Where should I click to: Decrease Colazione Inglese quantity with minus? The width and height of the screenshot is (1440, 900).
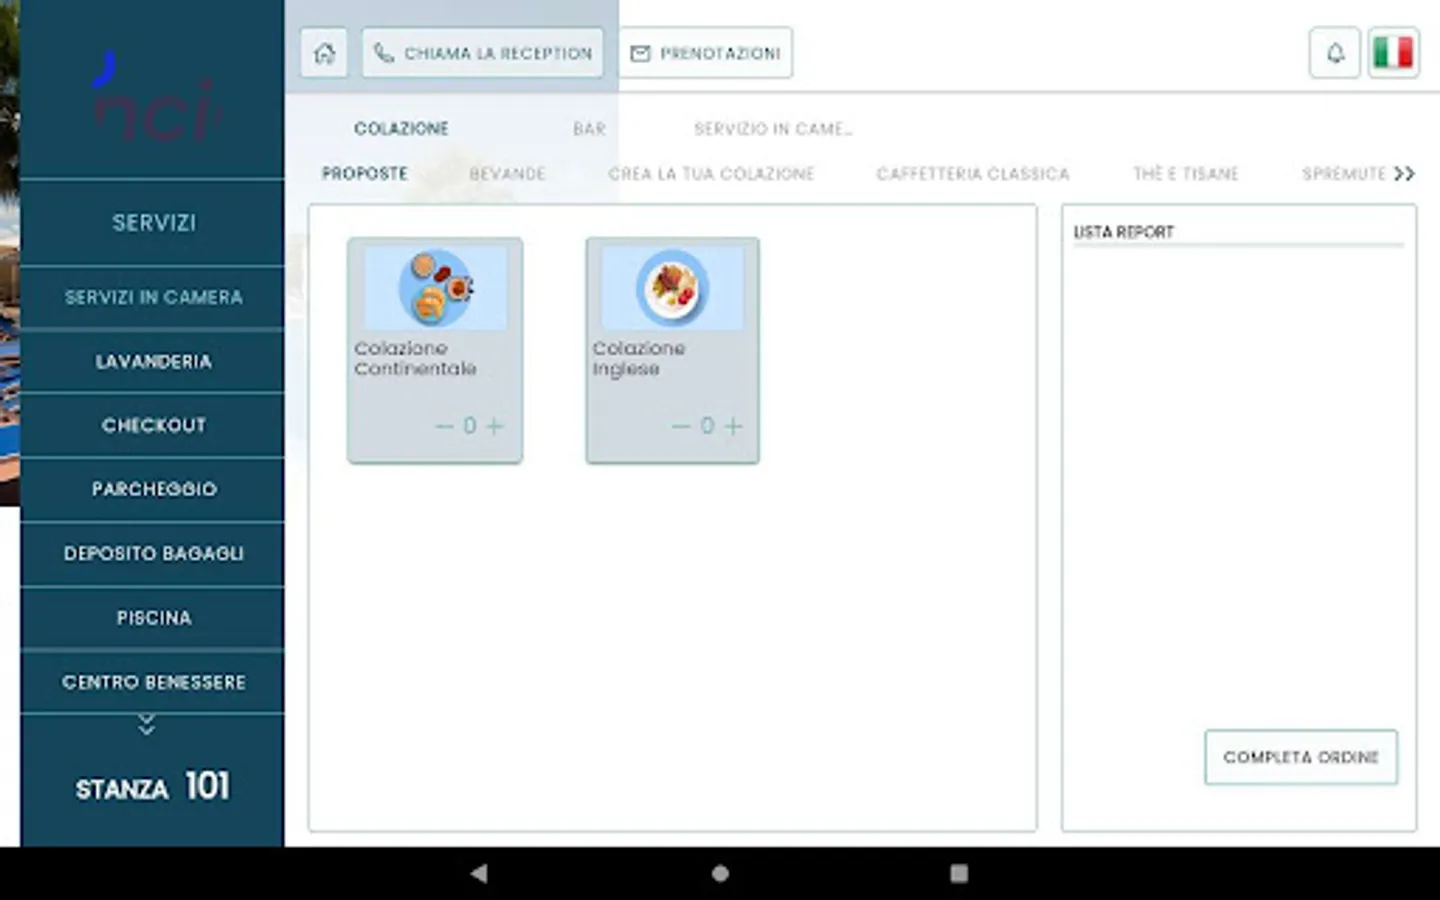coord(681,426)
